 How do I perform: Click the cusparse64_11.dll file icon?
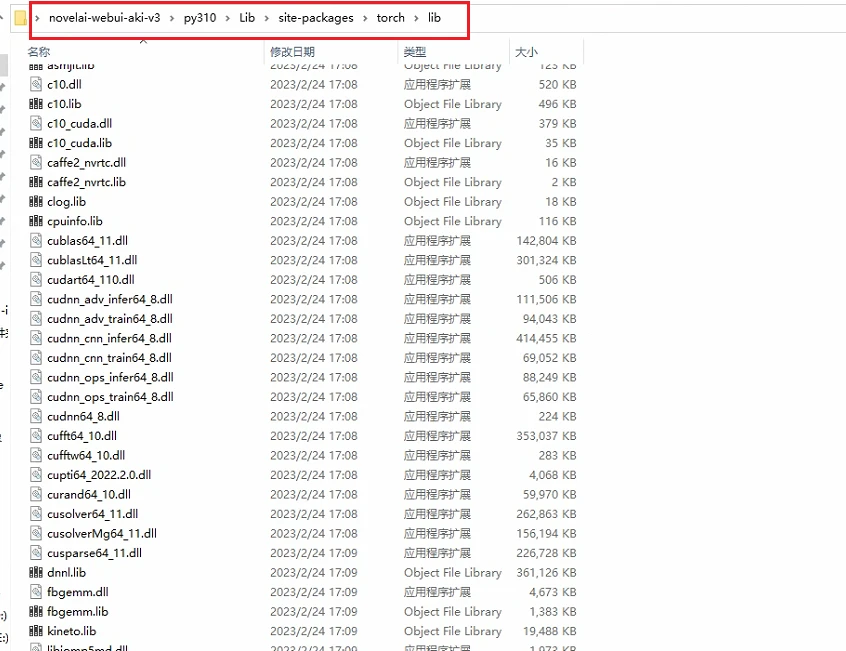point(36,553)
